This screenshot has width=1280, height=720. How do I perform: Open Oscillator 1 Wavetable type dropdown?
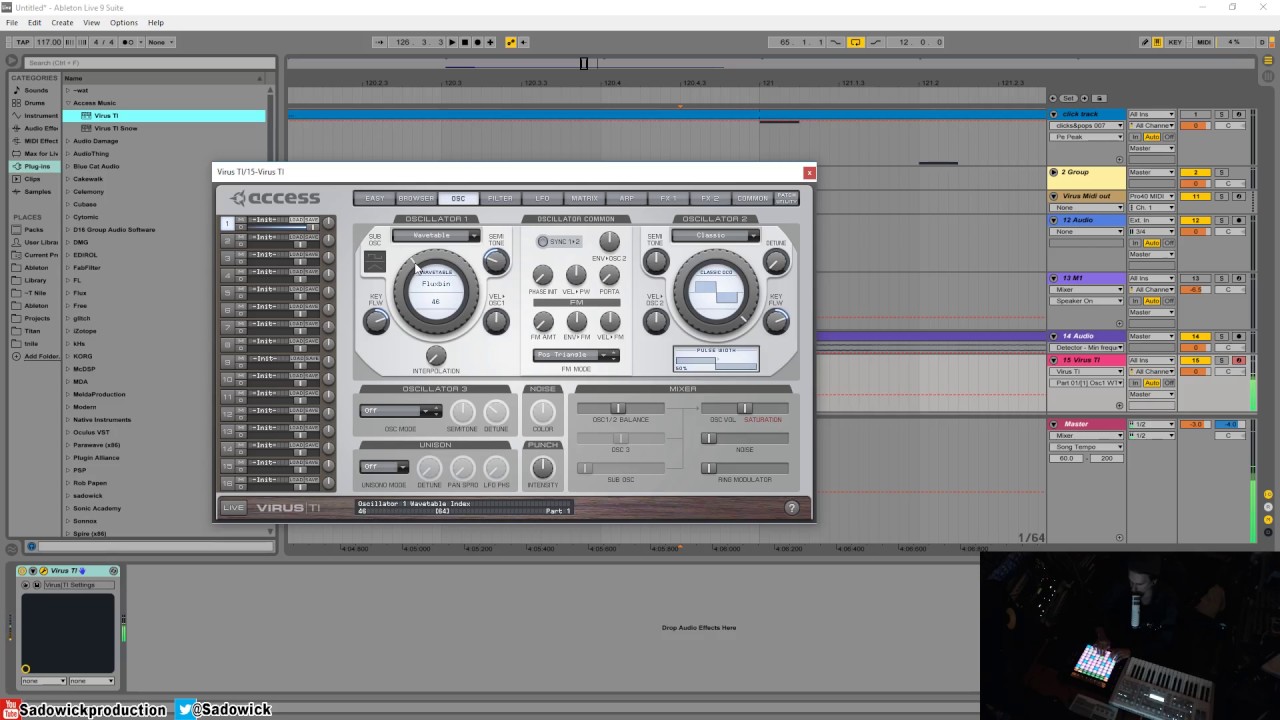click(x=435, y=235)
